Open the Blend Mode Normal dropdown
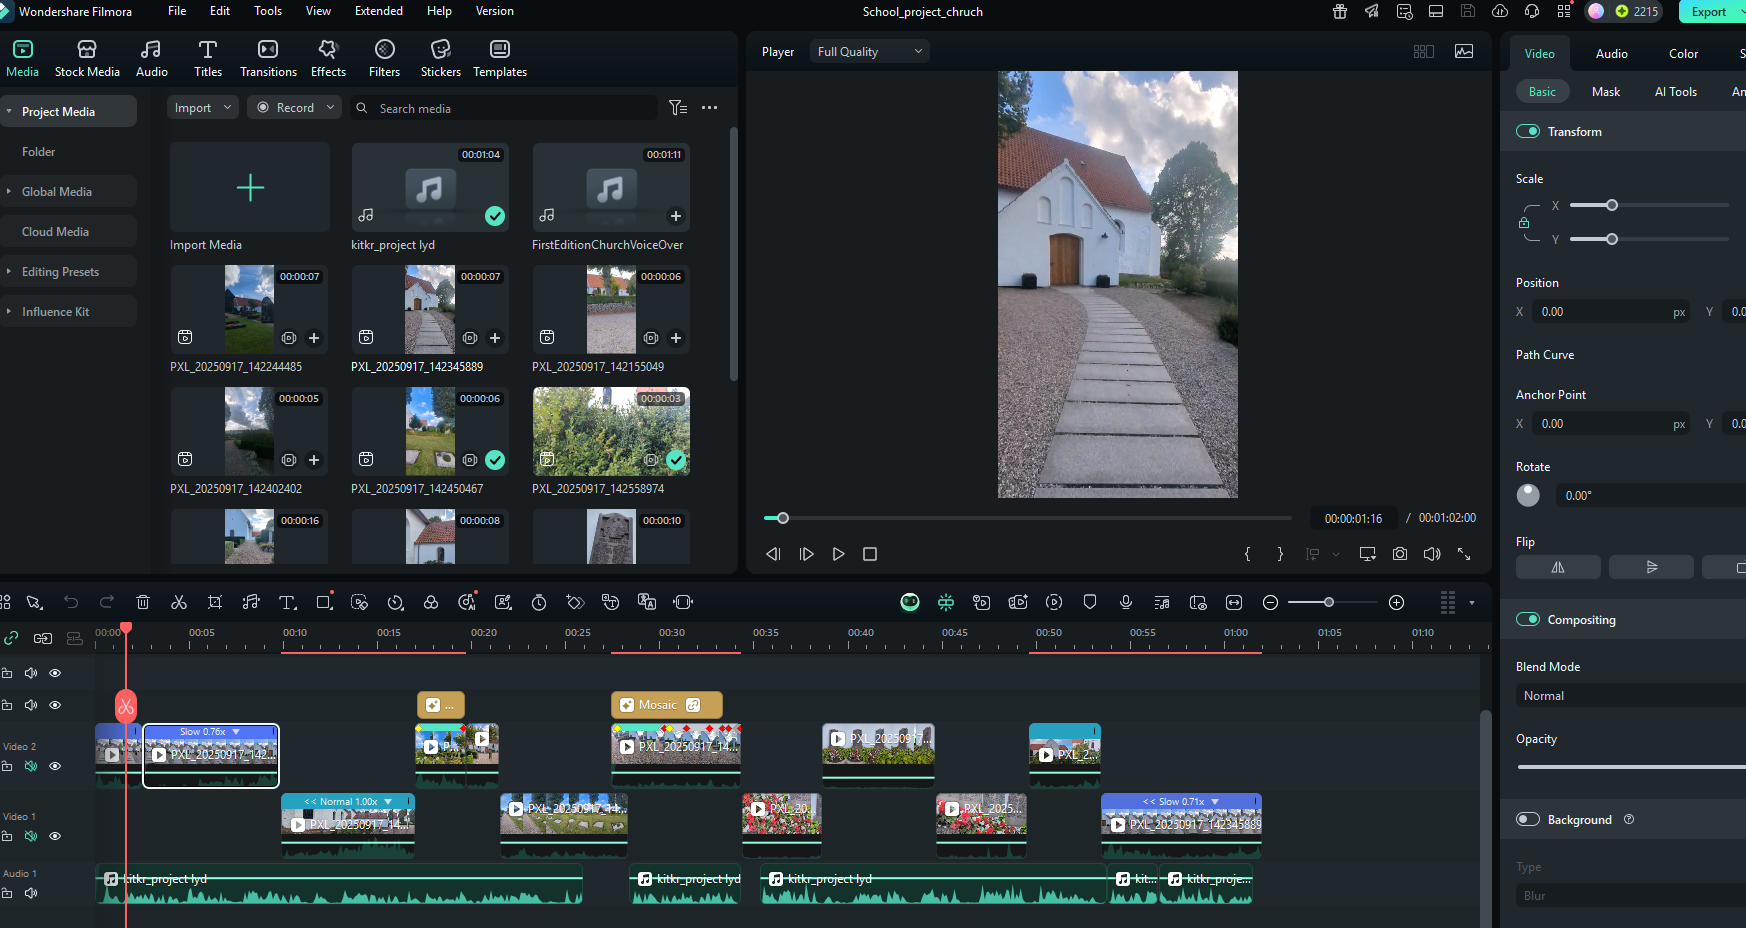The width and height of the screenshot is (1746, 928). (x=1630, y=696)
